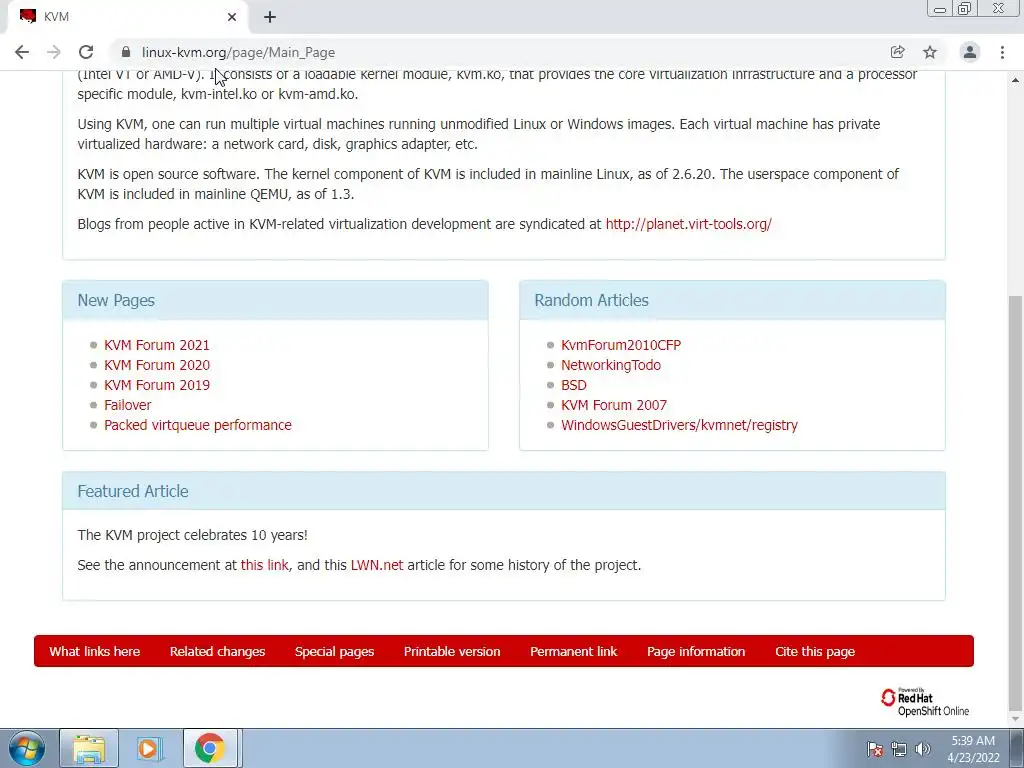Click What links here
Image resolution: width=1024 pixels, height=768 pixels.
click(95, 651)
